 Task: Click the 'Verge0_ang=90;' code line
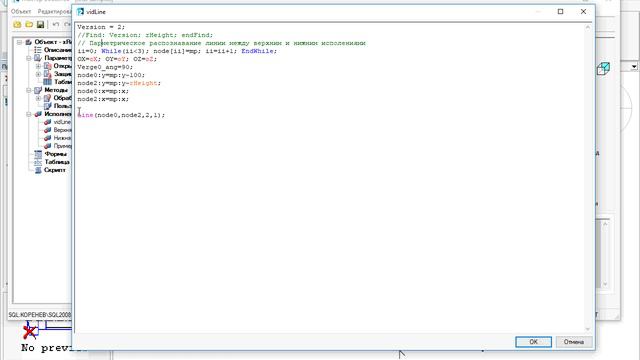[105, 67]
